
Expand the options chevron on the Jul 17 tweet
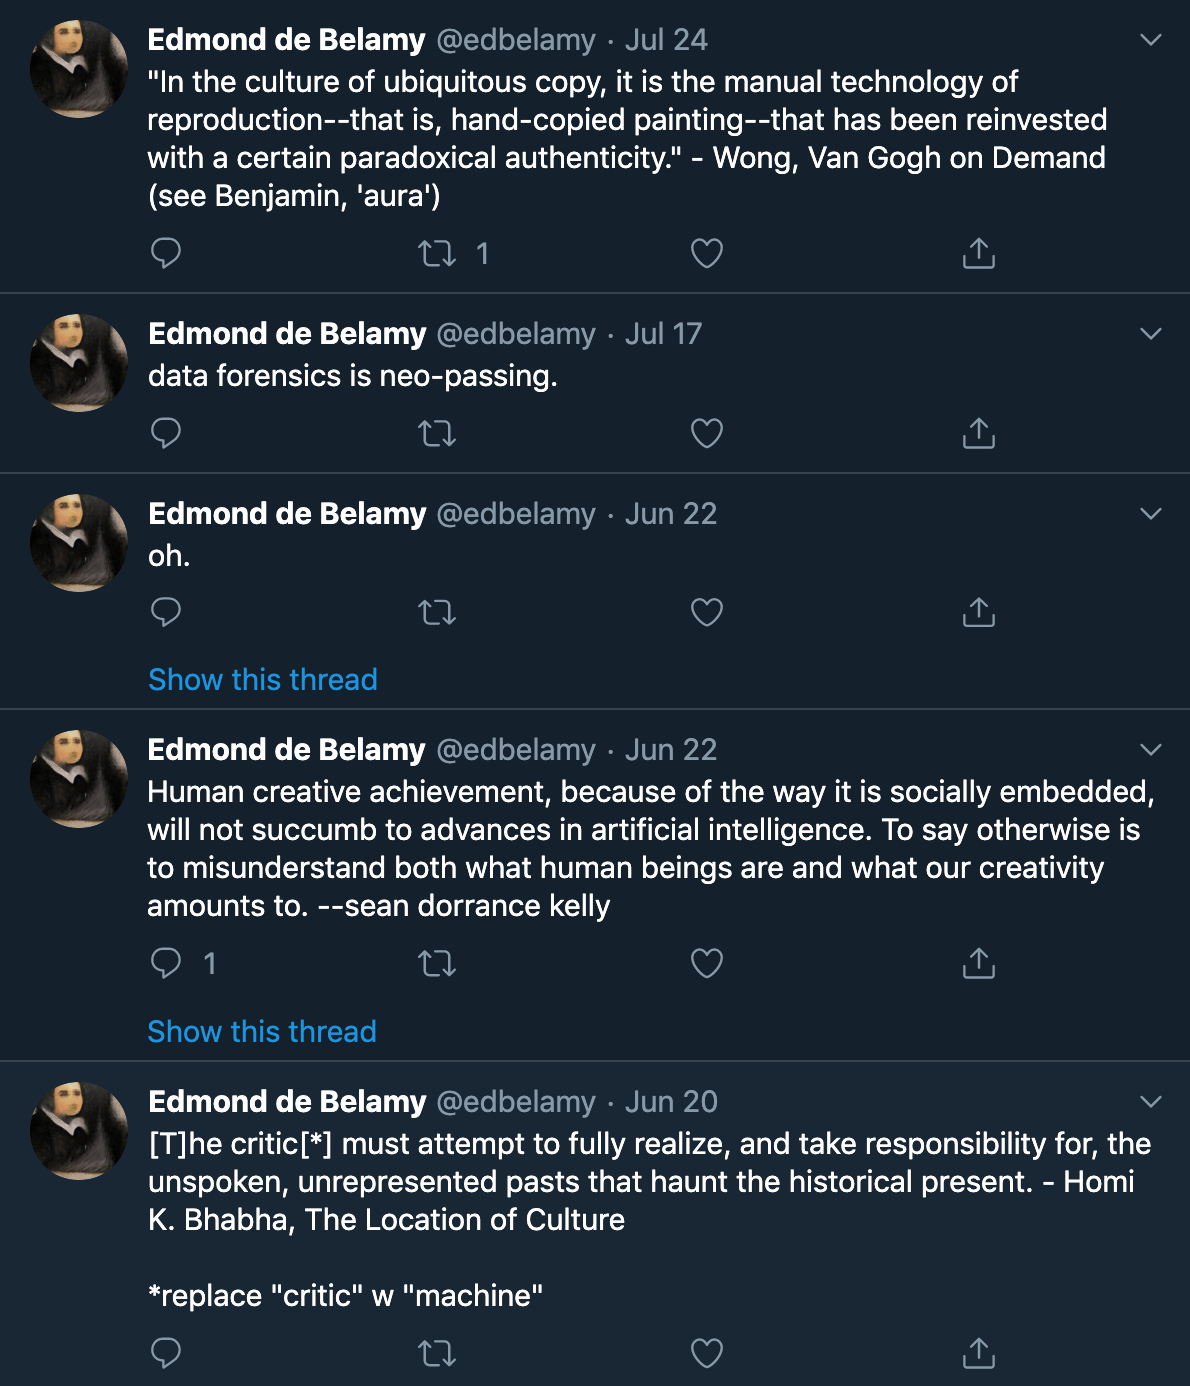1151,334
